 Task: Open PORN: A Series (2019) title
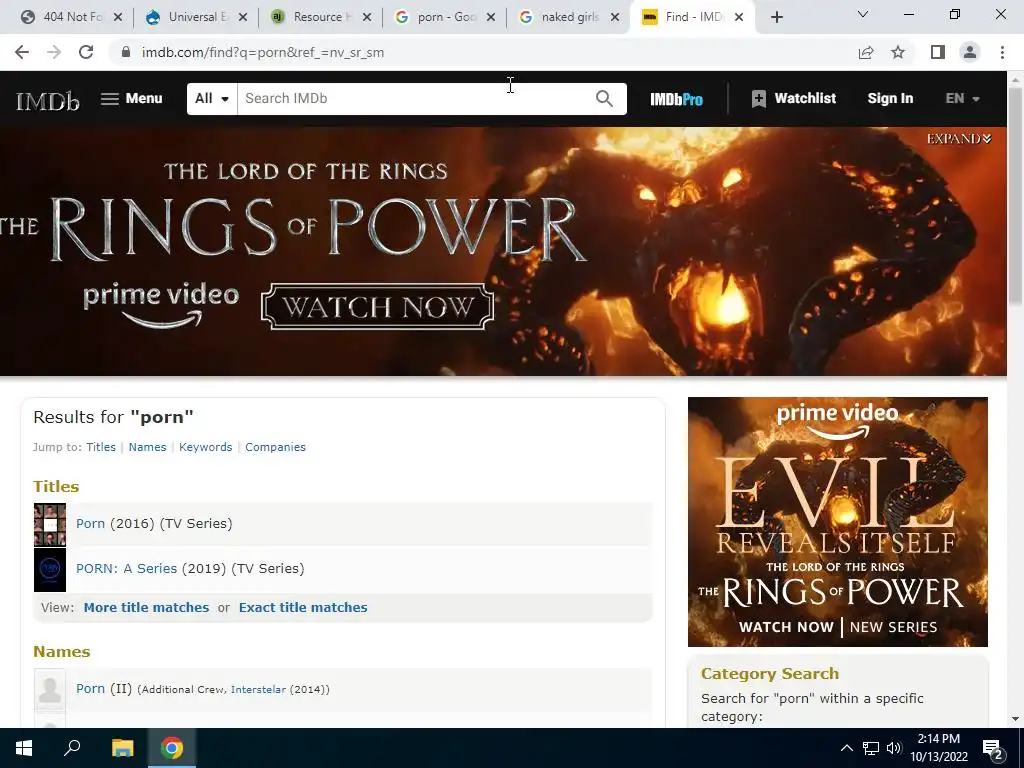click(x=126, y=568)
